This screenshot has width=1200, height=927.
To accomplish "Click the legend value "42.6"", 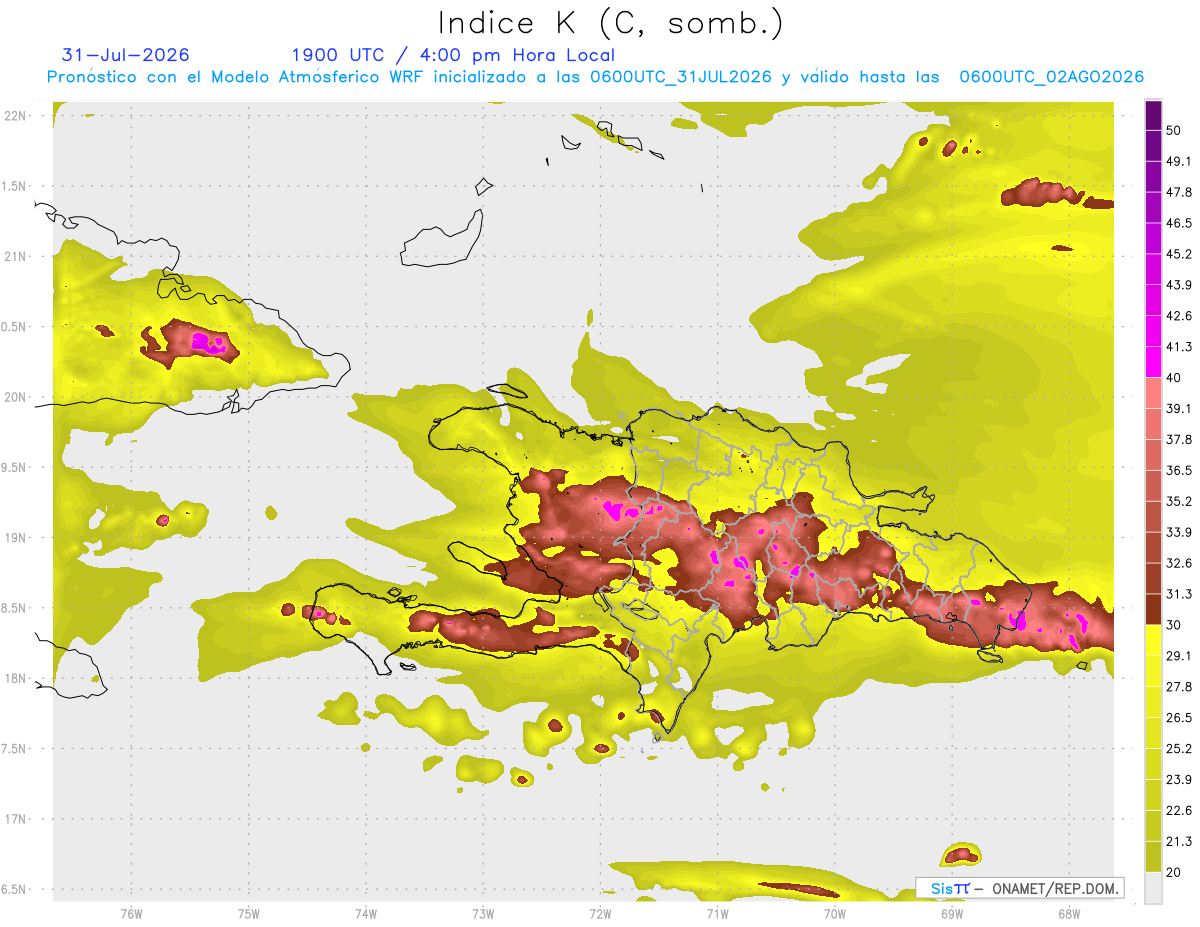I will pyautogui.click(x=1179, y=316).
